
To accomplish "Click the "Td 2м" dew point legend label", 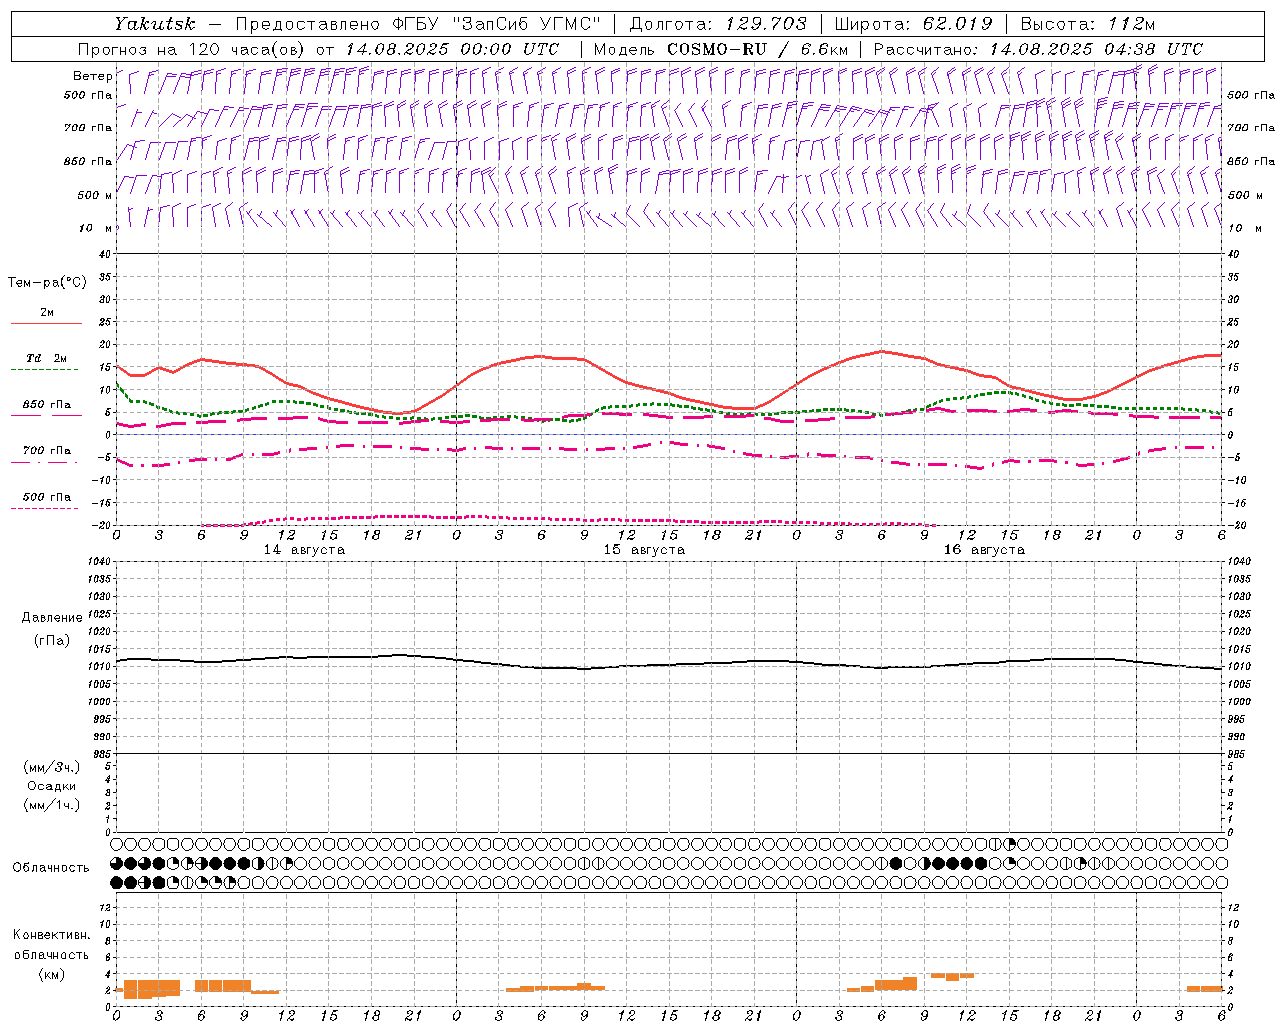I will (47, 358).
